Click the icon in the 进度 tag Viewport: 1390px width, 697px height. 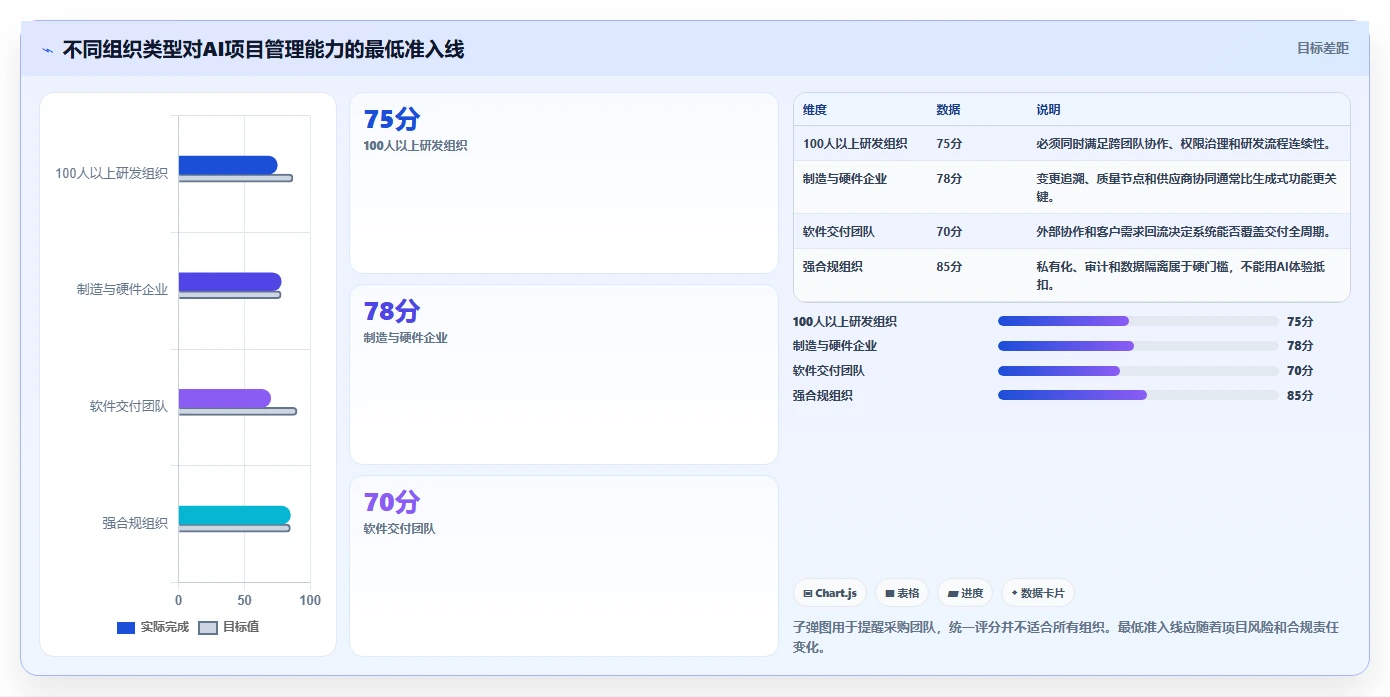(953, 593)
